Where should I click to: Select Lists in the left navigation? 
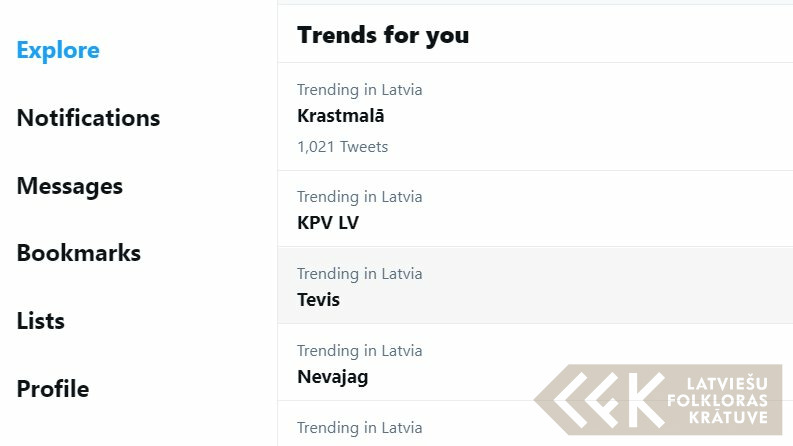coord(40,321)
